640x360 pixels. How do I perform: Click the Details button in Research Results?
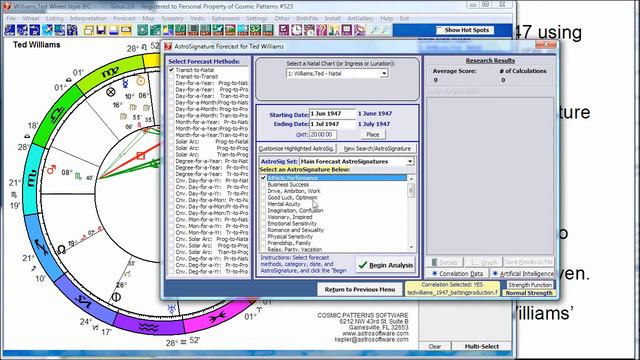tap(444, 262)
